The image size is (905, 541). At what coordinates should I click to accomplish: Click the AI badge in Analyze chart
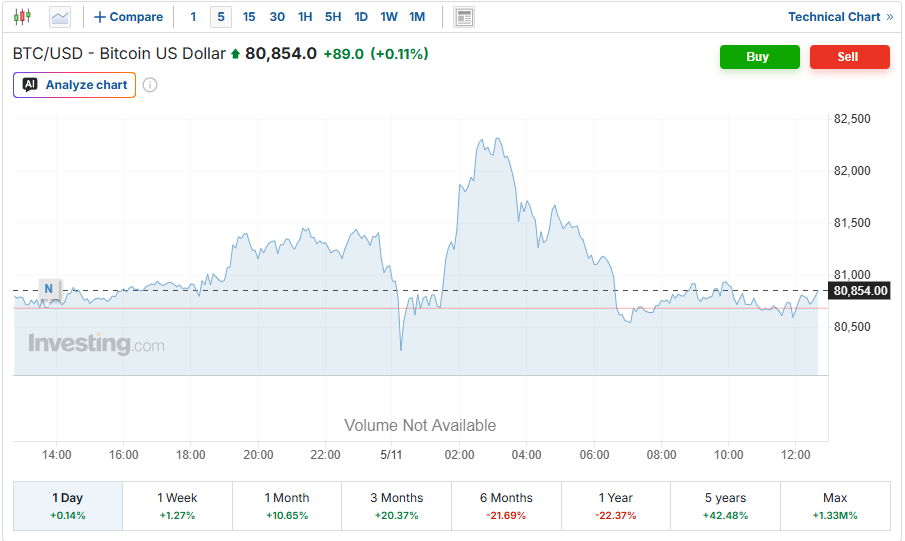tap(30, 85)
